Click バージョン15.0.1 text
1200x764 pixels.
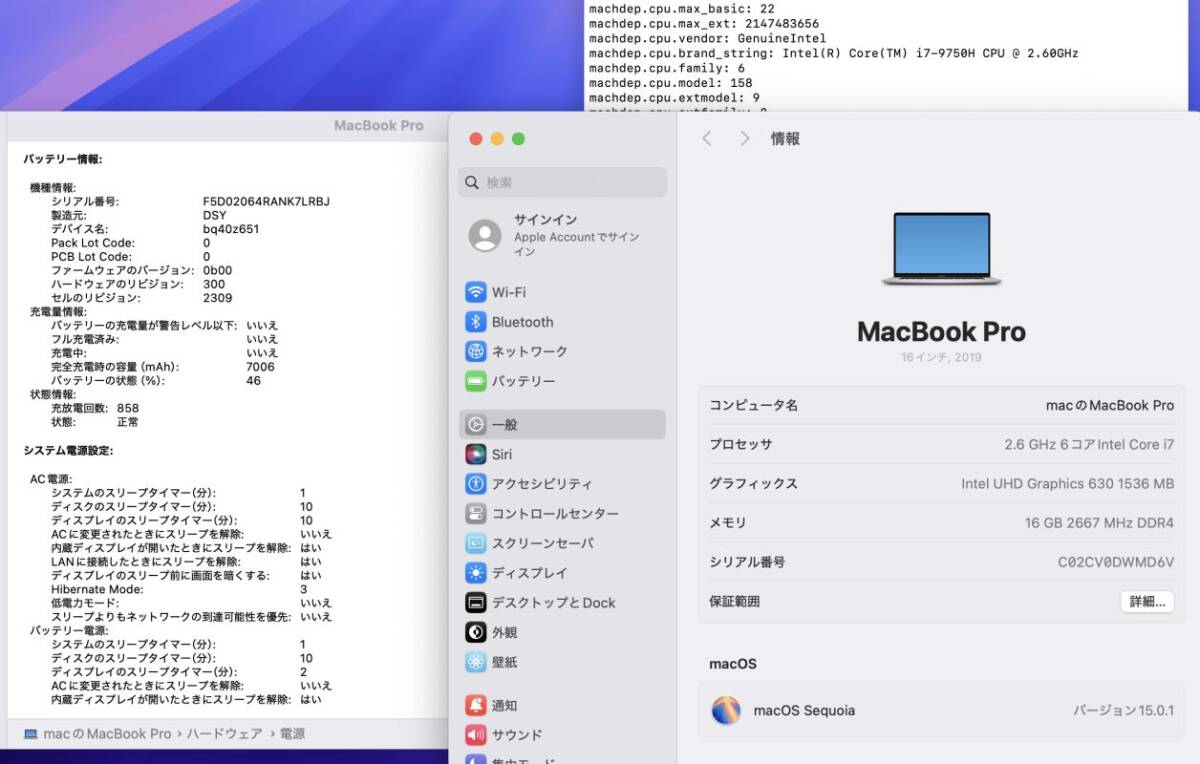[1123, 711]
